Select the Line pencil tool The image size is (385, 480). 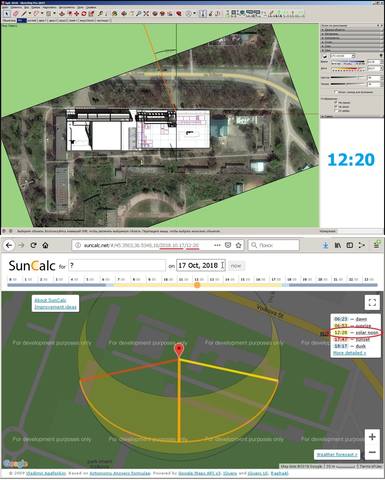[x=24, y=14]
